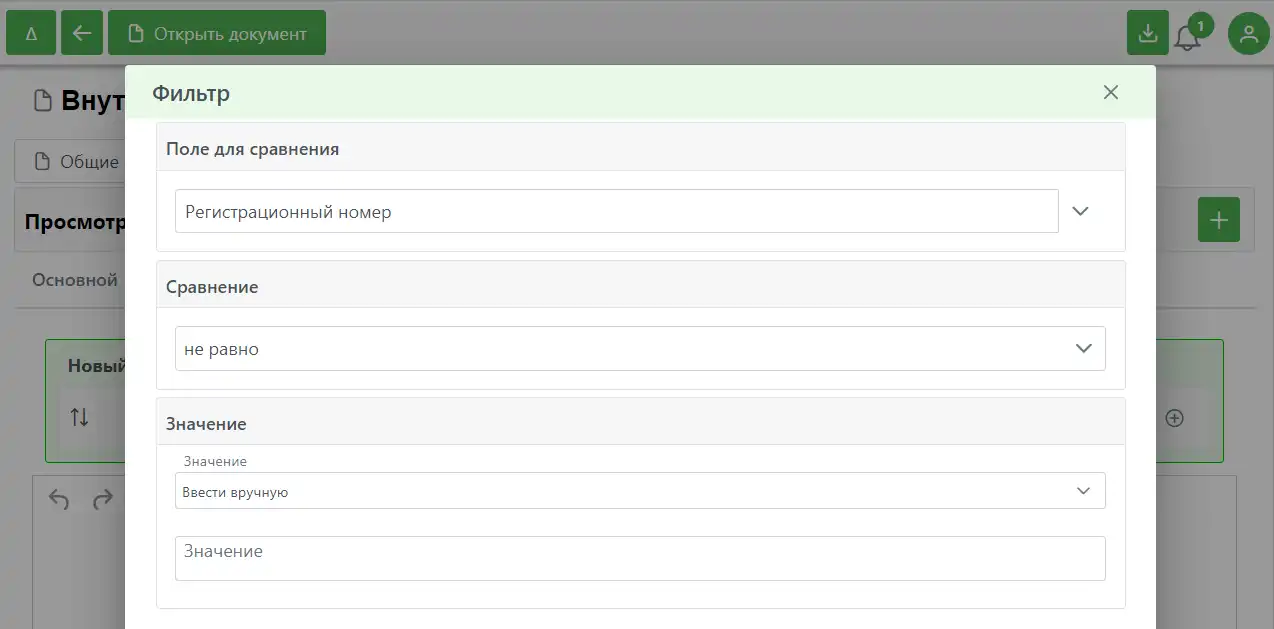Open notifications bell with badge
Viewport: 1274px width, 629px height.
tap(1190, 35)
